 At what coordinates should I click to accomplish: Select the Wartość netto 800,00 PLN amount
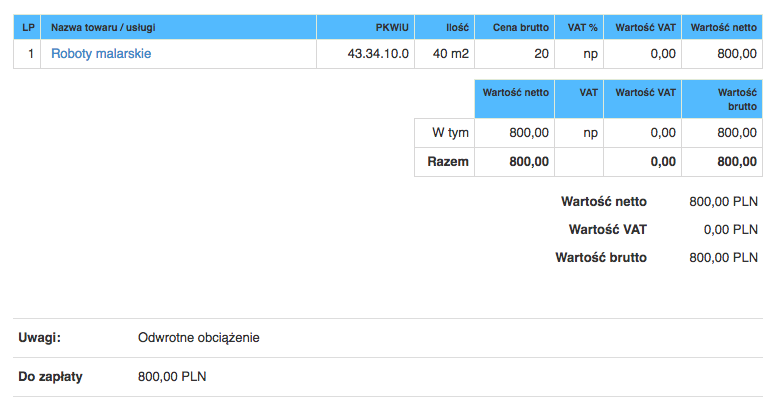[723, 202]
